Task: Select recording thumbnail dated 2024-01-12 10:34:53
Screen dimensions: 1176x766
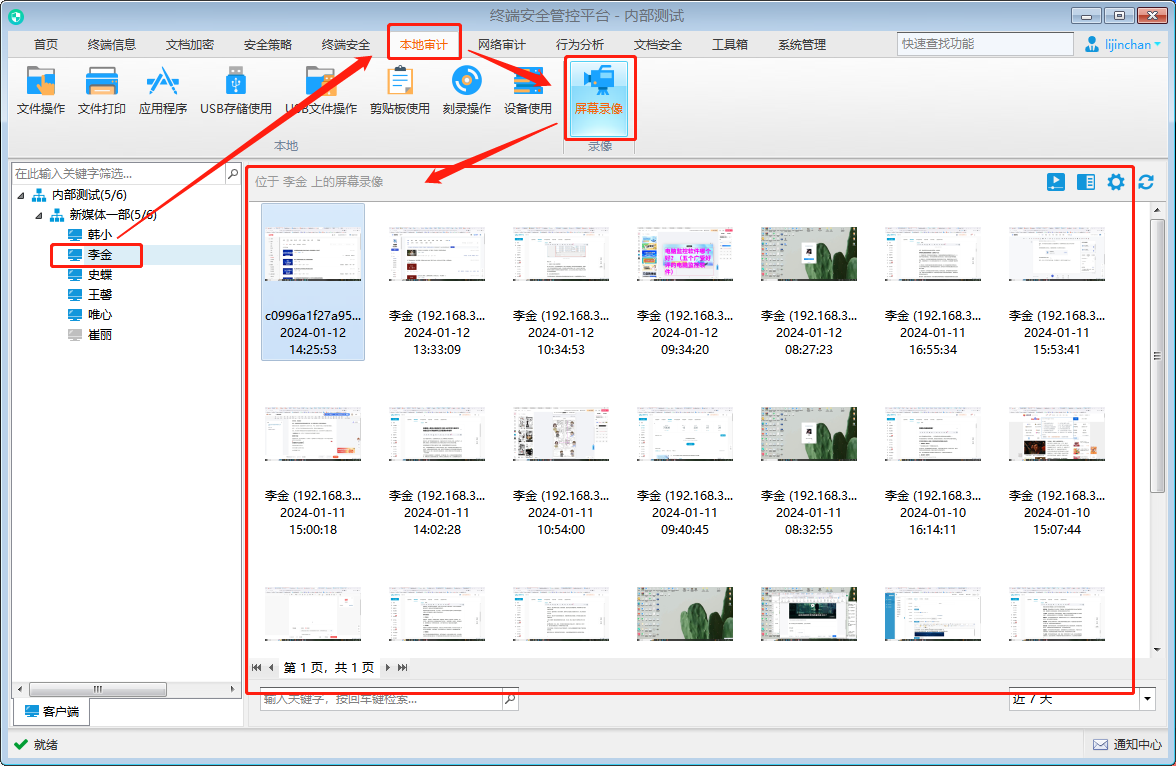Action: pos(561,291)
